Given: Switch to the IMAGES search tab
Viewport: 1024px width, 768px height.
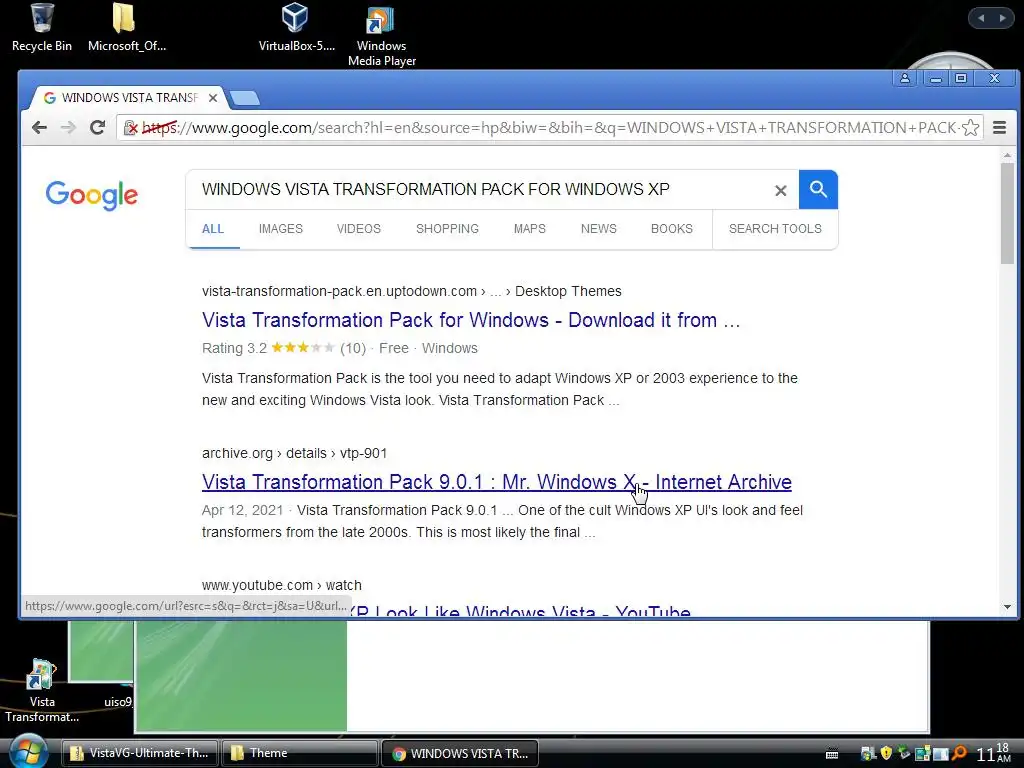Looking at the screenshot, I should coord(281,229).
